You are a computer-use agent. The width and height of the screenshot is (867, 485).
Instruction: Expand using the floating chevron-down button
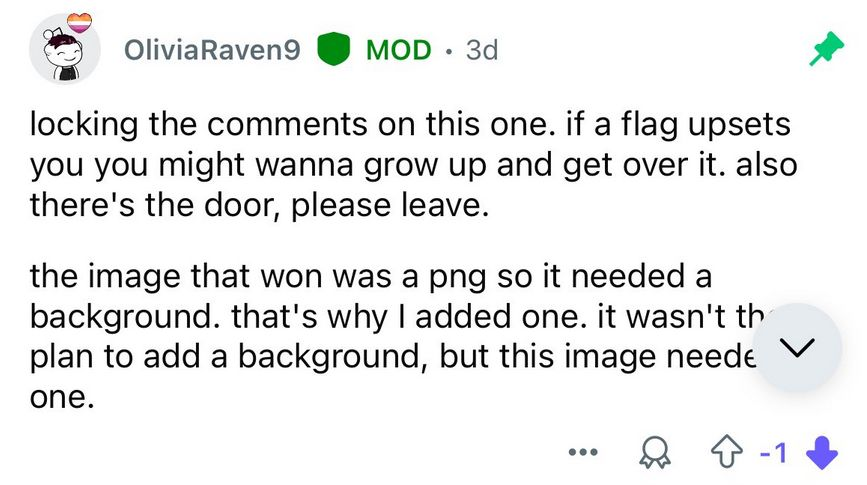point(797,347)
